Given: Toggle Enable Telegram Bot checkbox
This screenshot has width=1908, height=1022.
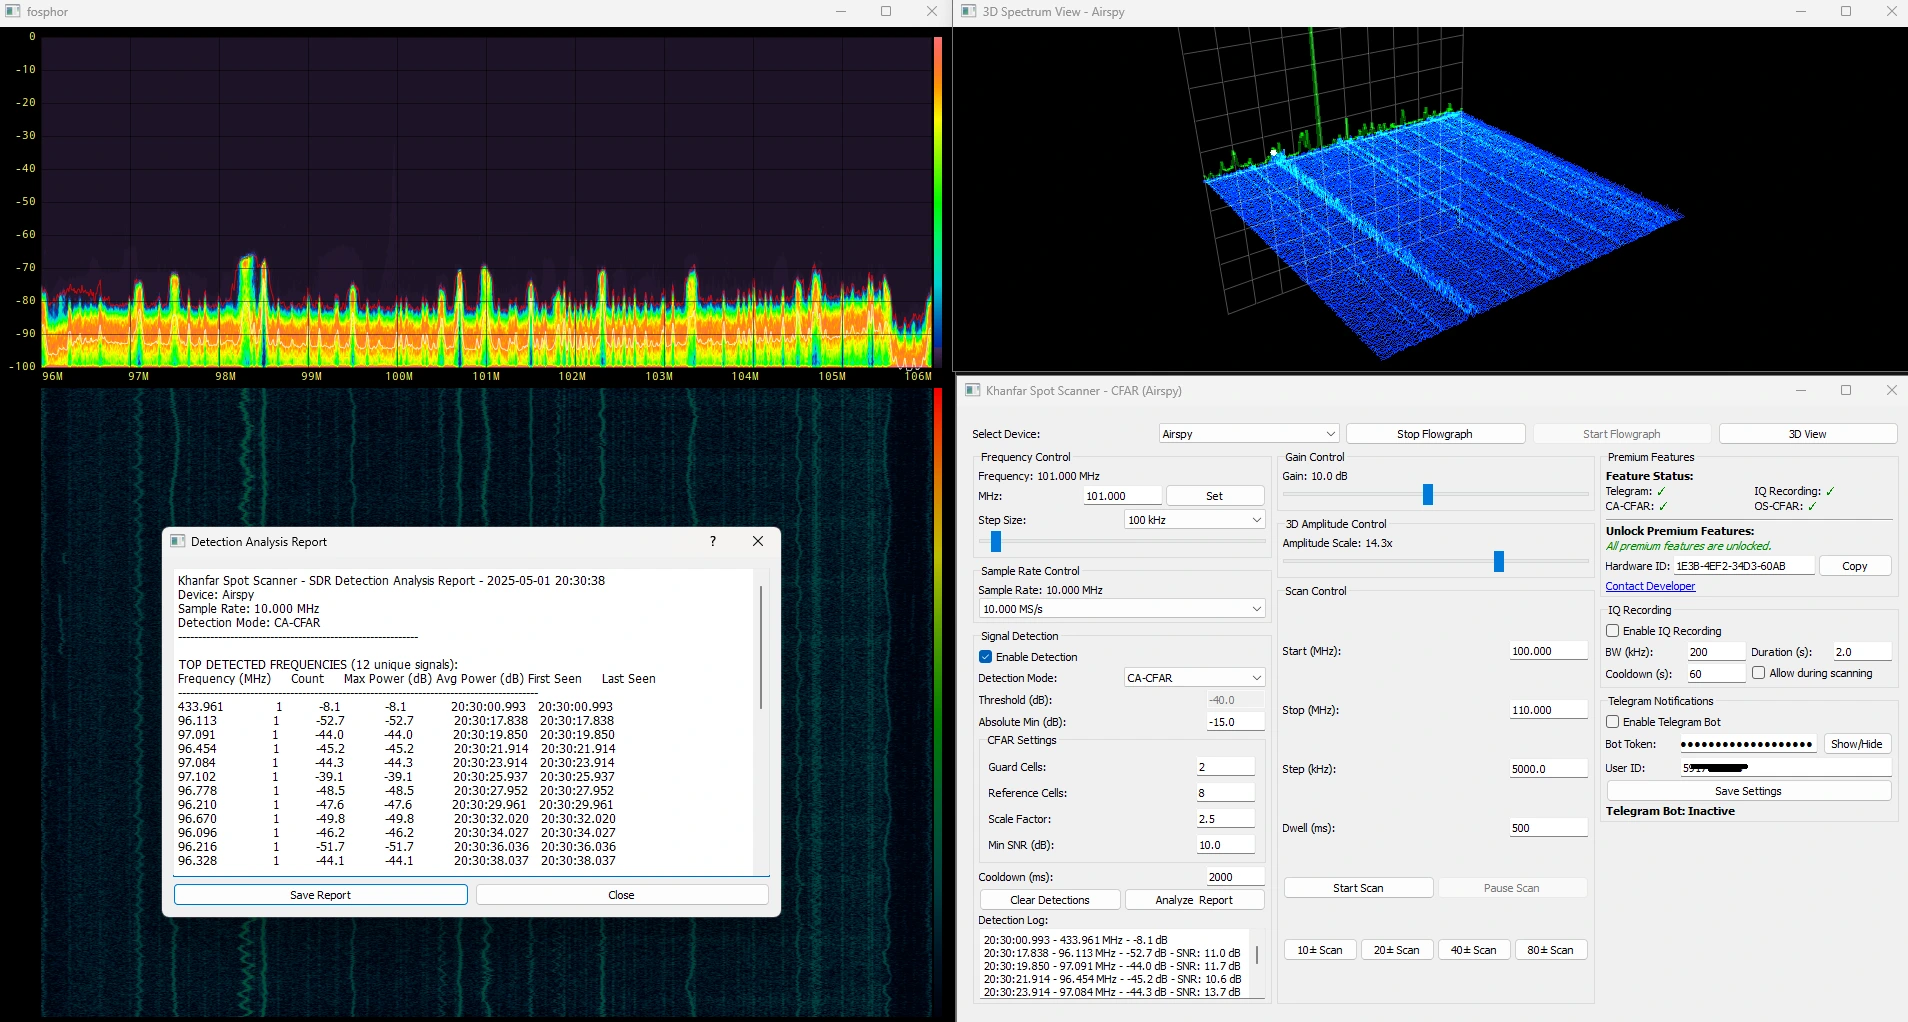Looking at the screenshot, I should pyautogui.click(x=1612, y=722).
